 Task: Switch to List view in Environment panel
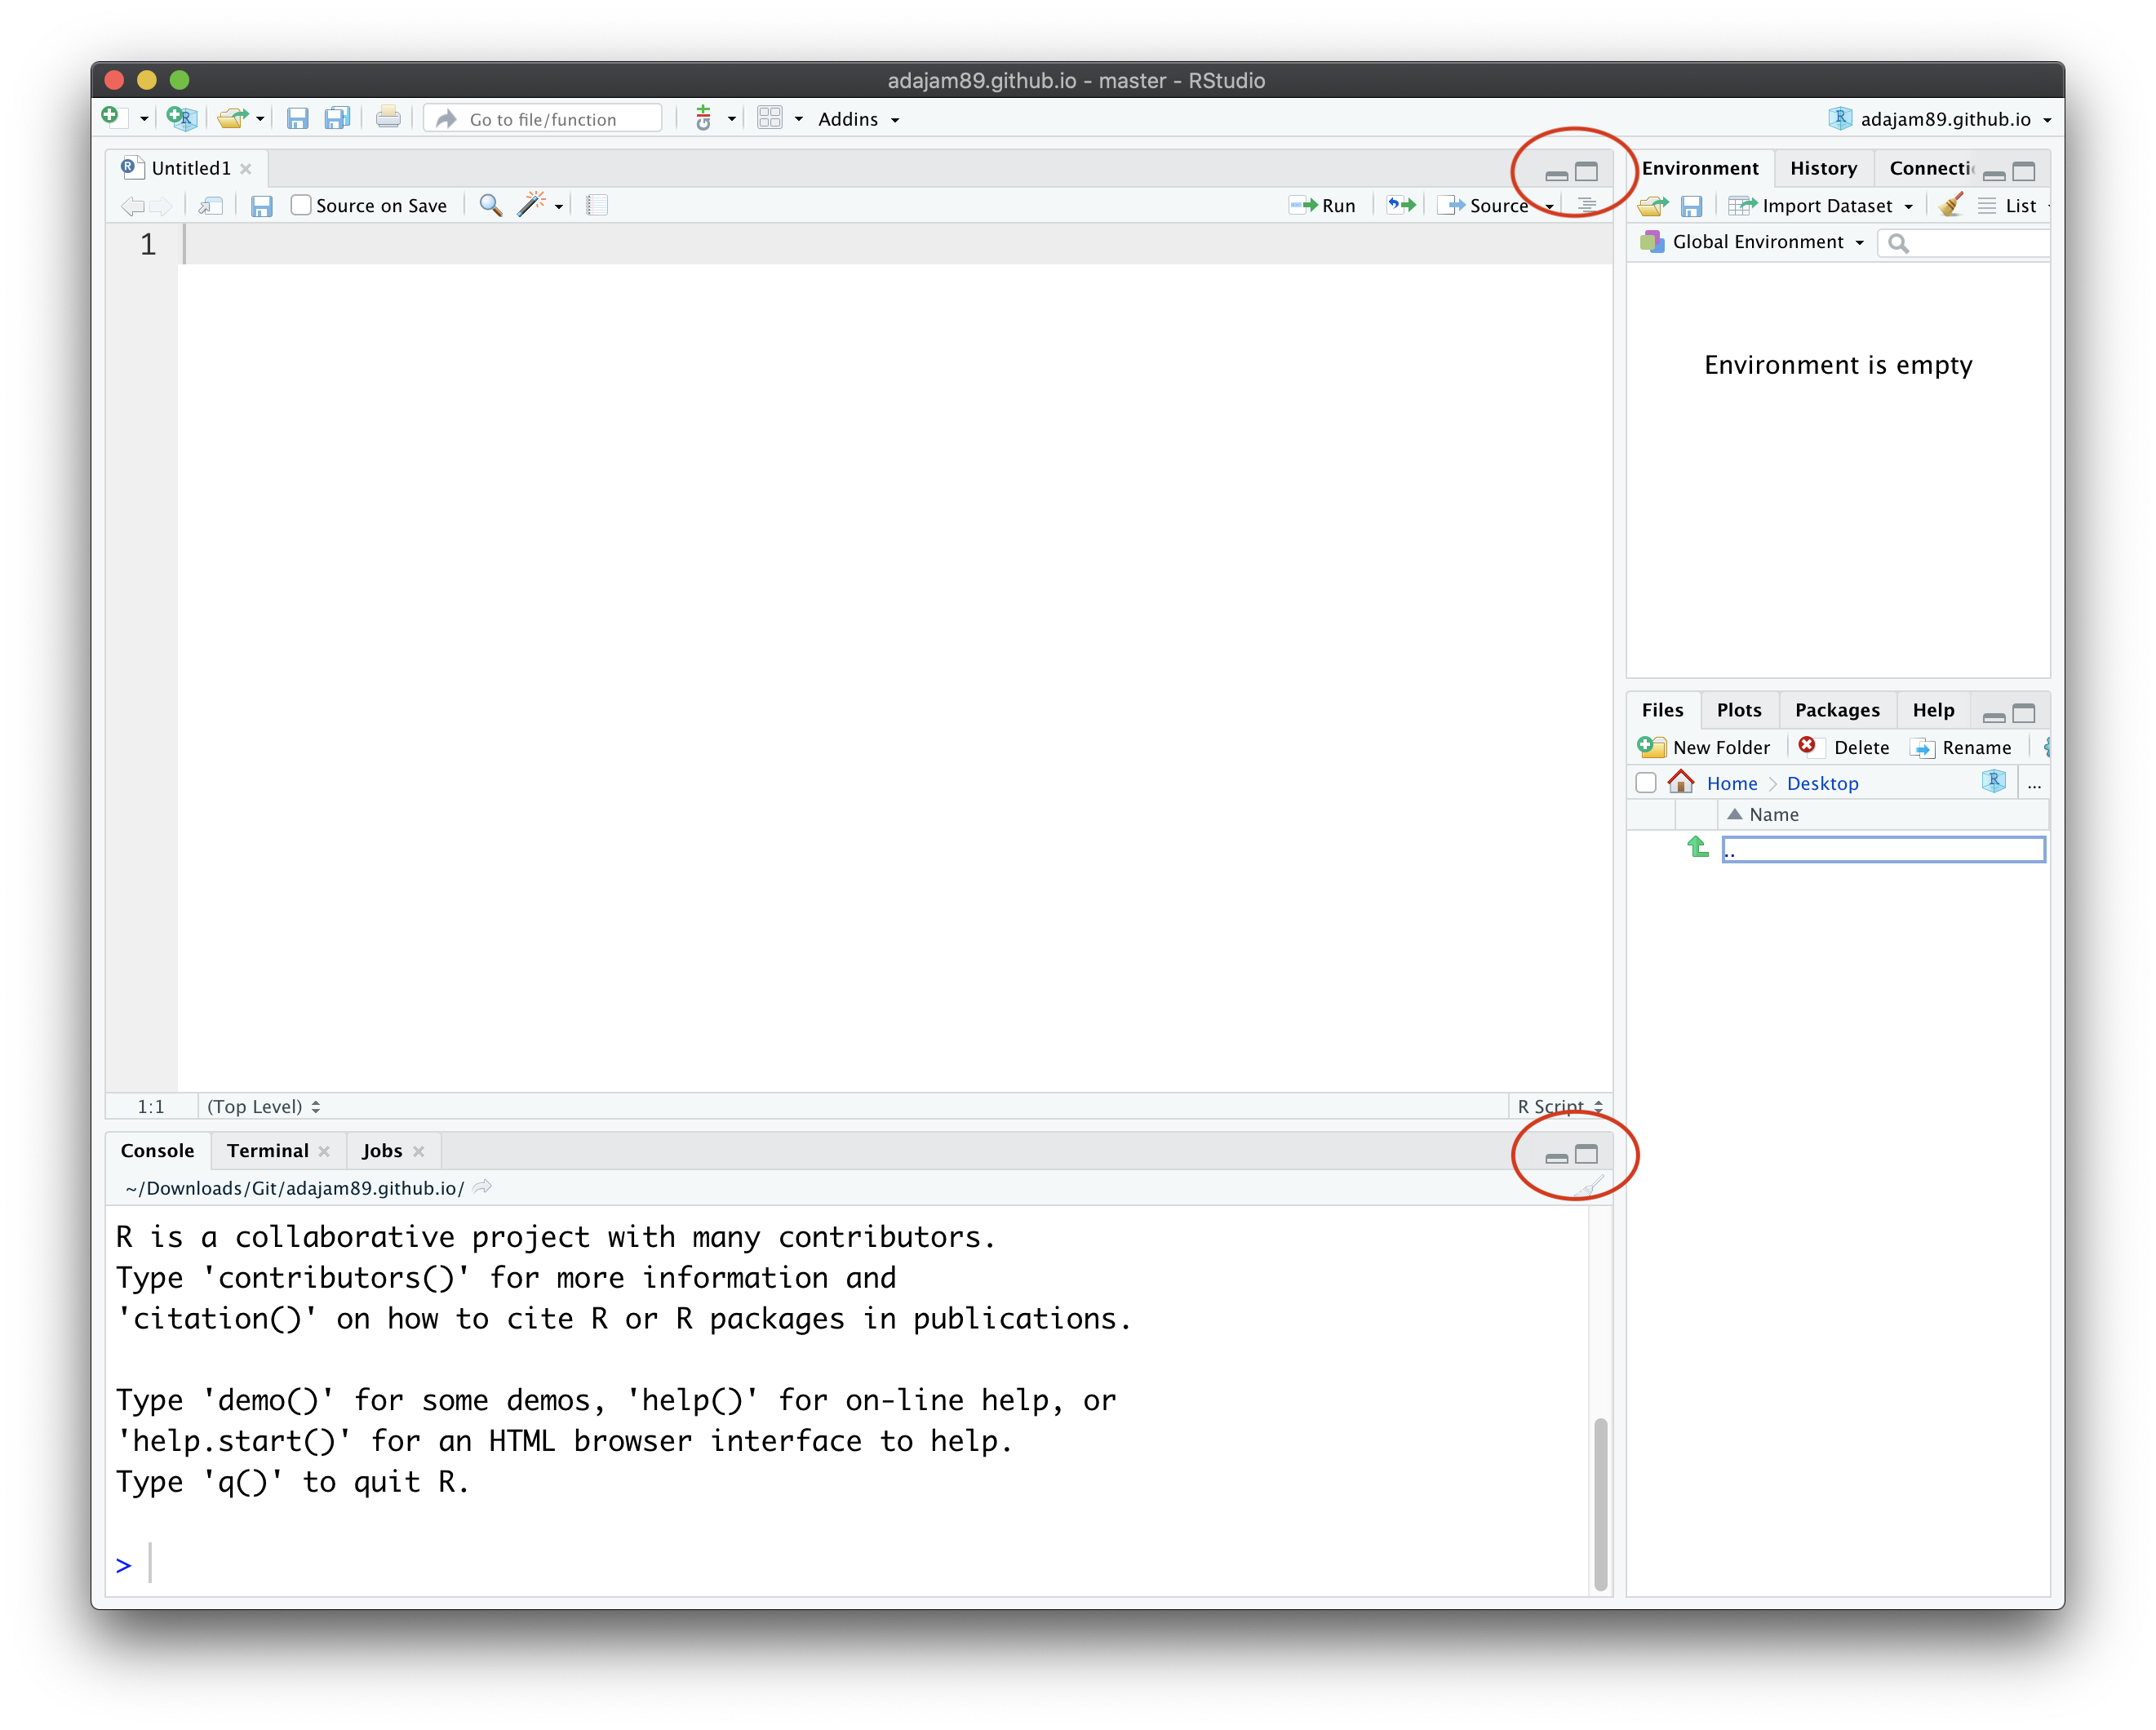(x=2013, y=205)
